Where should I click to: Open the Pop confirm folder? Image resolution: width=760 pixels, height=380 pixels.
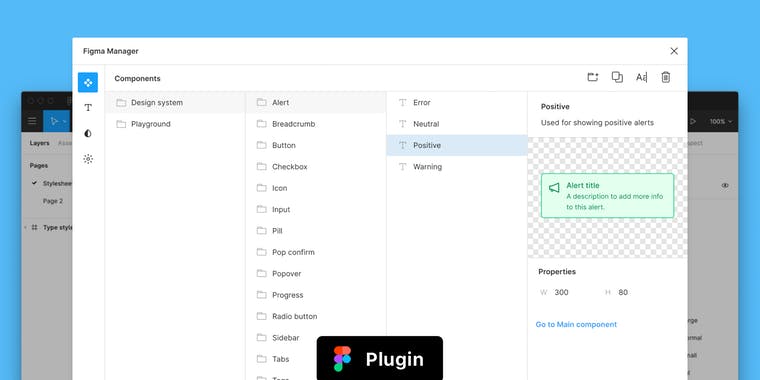pyautogui.click(x=316, y=252)
